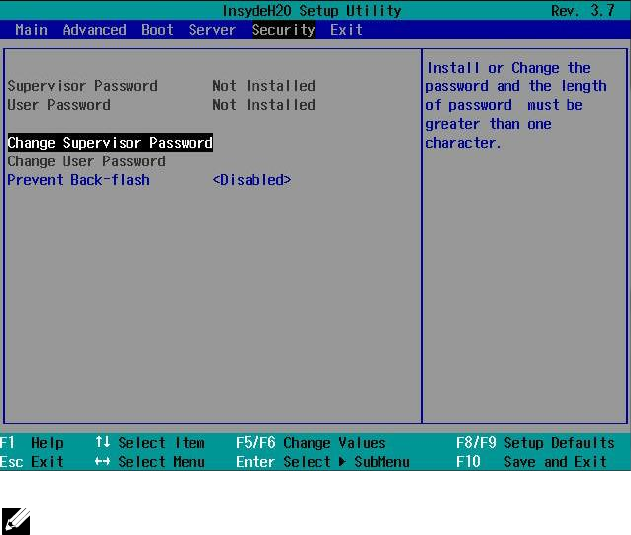Click the Security tab
This screenshot has height=535, width=631.
point(284,30)
